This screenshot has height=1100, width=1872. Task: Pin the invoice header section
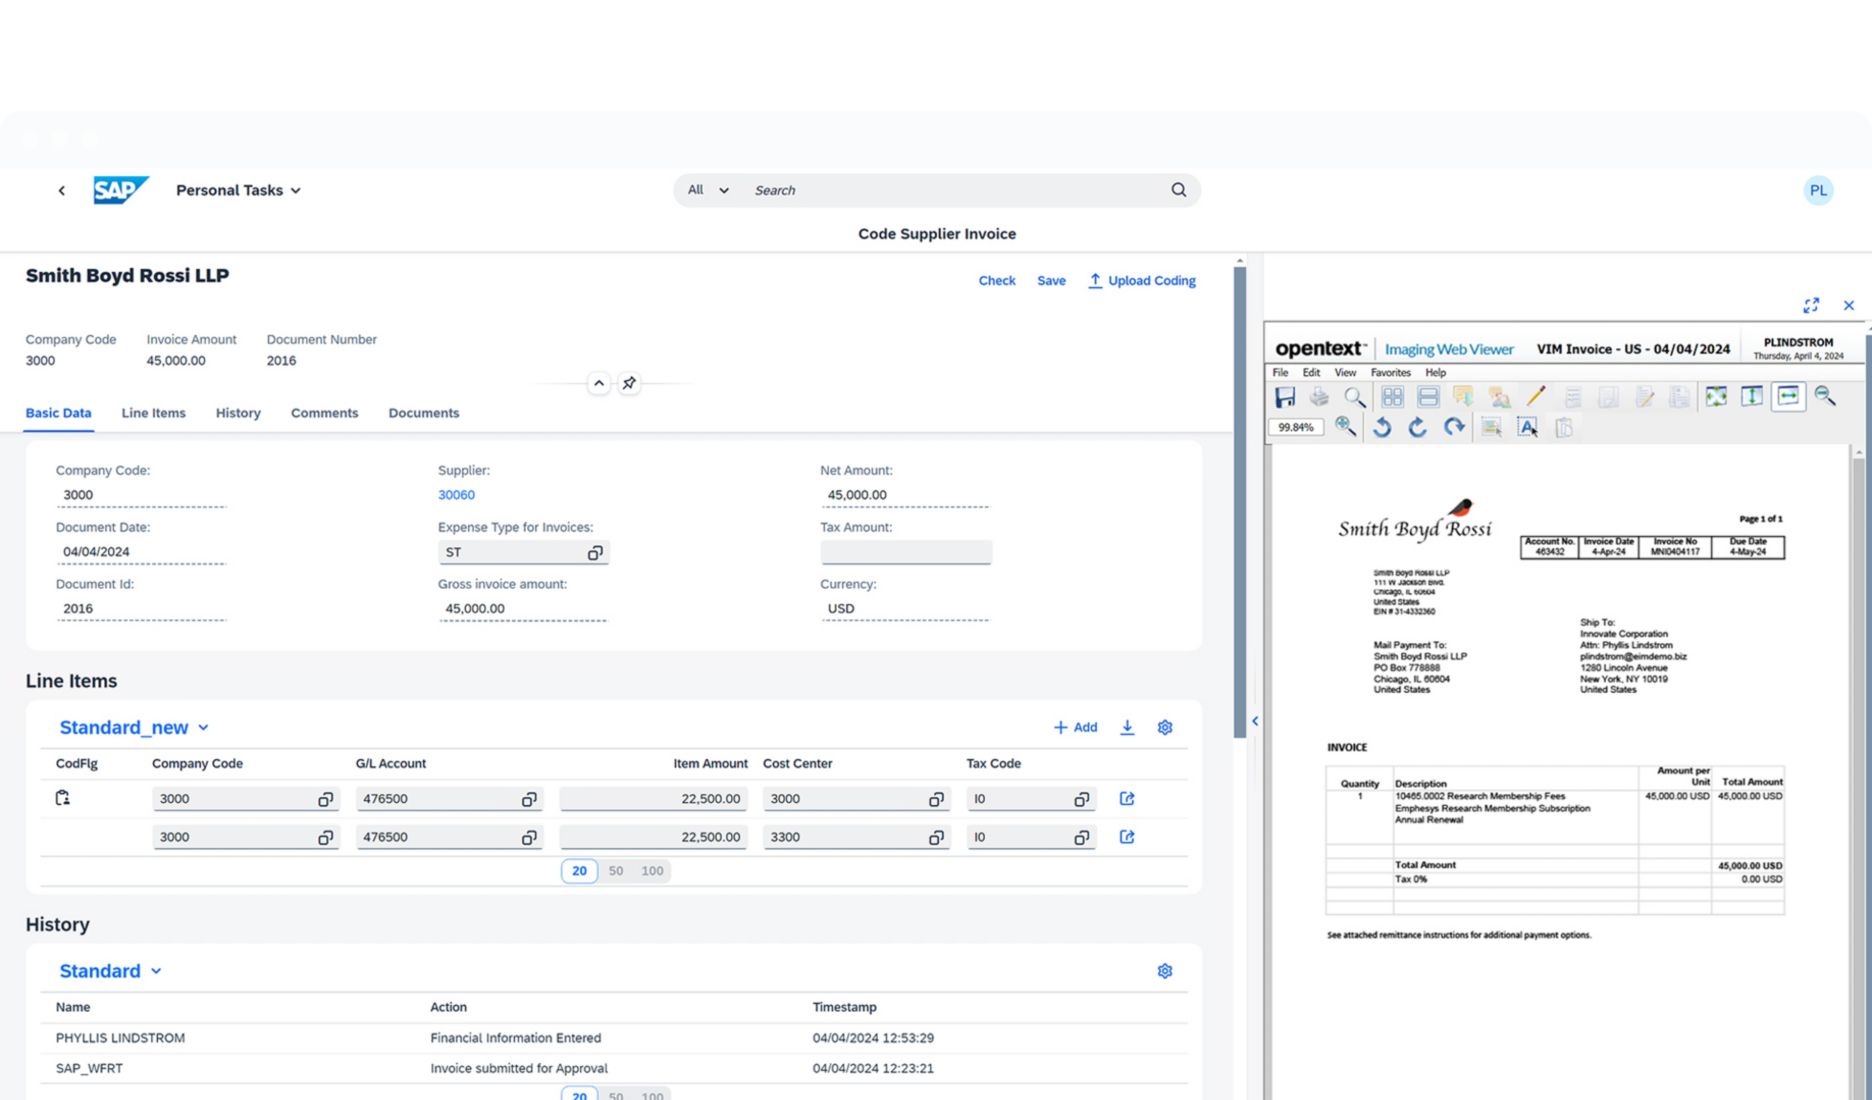tap(629, 383)
